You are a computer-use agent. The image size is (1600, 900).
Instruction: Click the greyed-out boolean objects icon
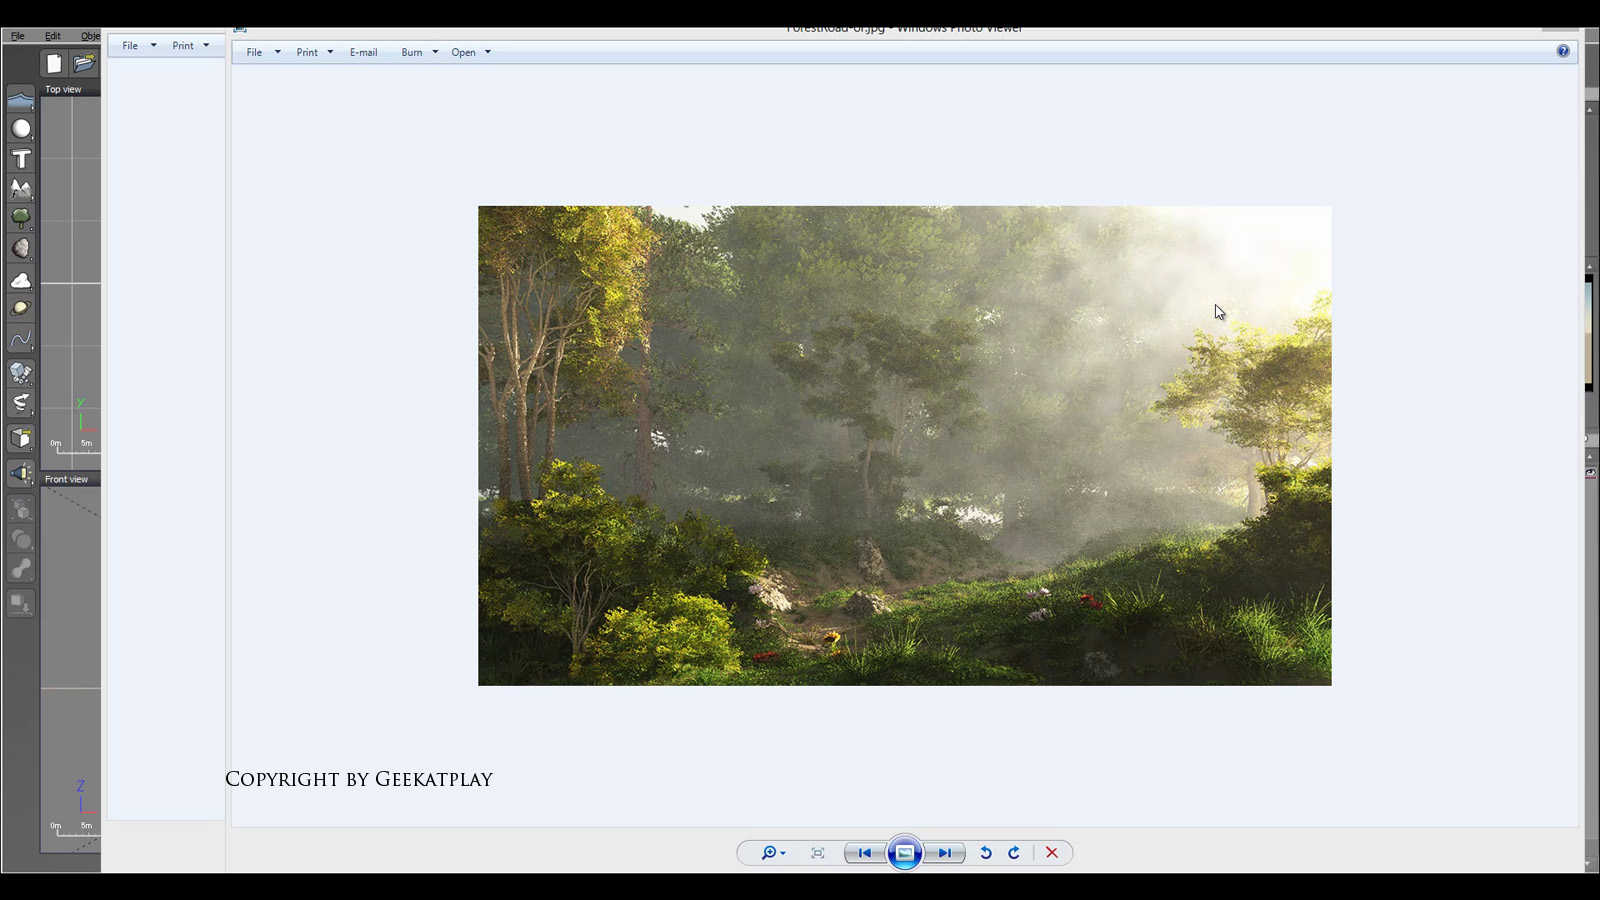coord(21,510)
